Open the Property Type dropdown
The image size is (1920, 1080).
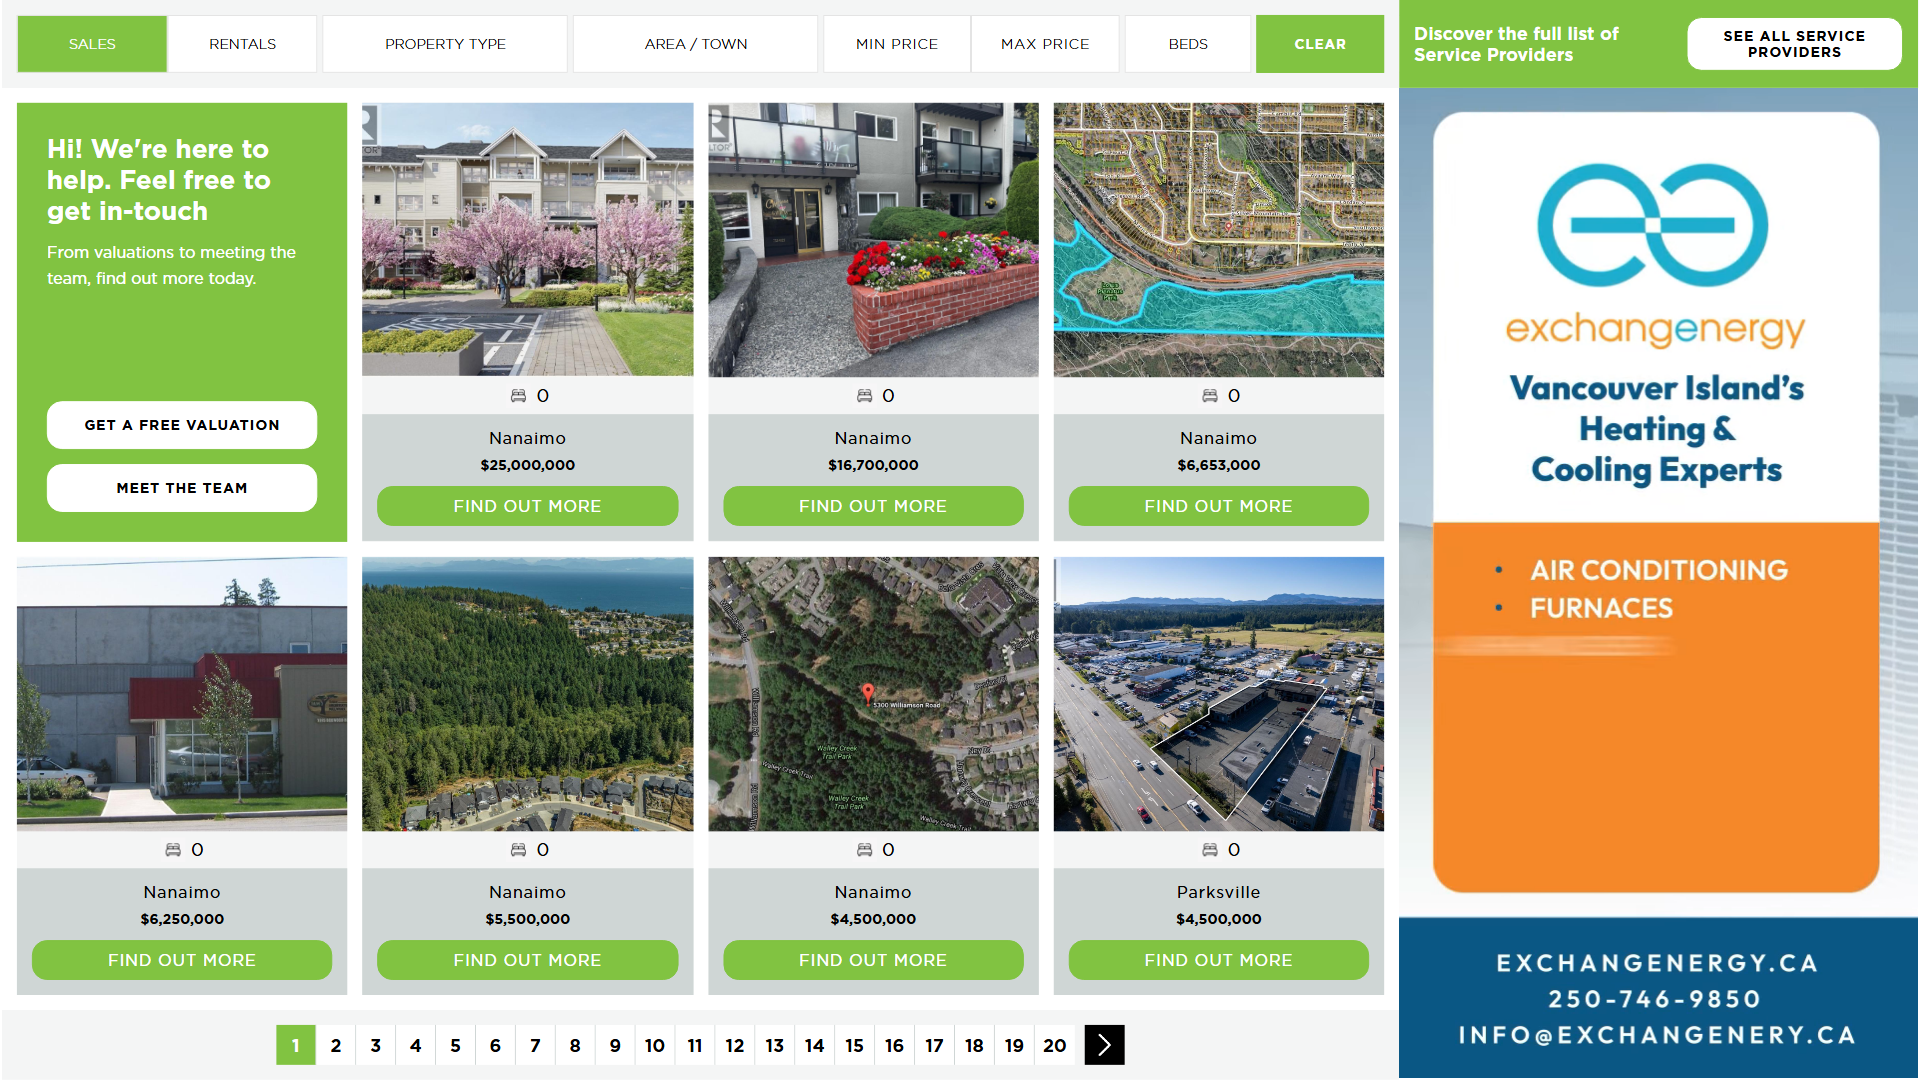click(x=445, y=44)
